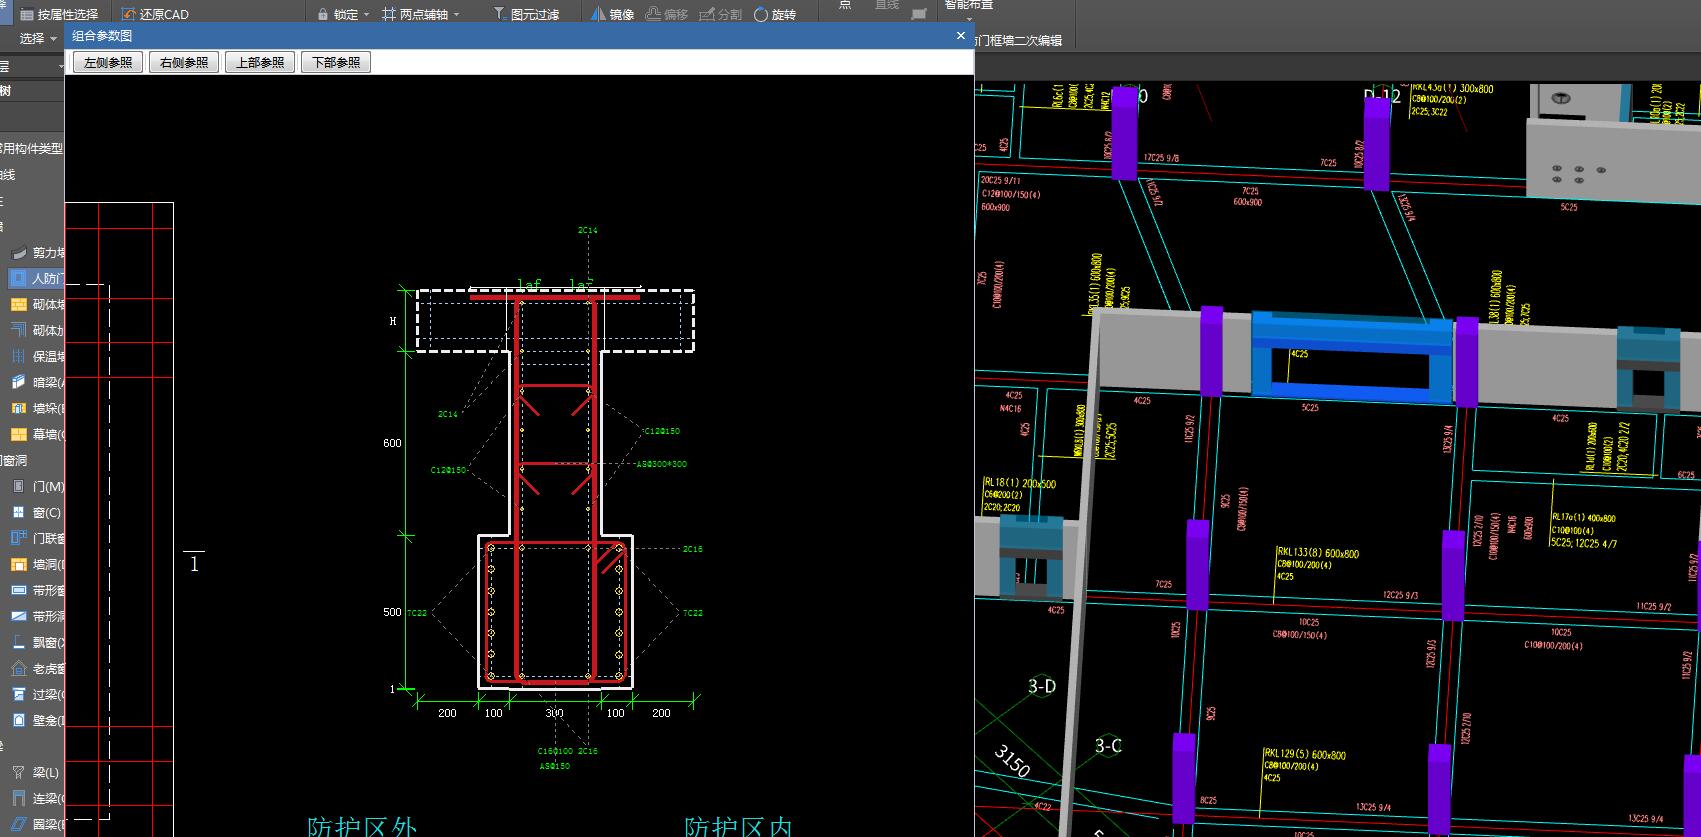
Task: Click the 2C16 label at right
Action: coord(692,549)
